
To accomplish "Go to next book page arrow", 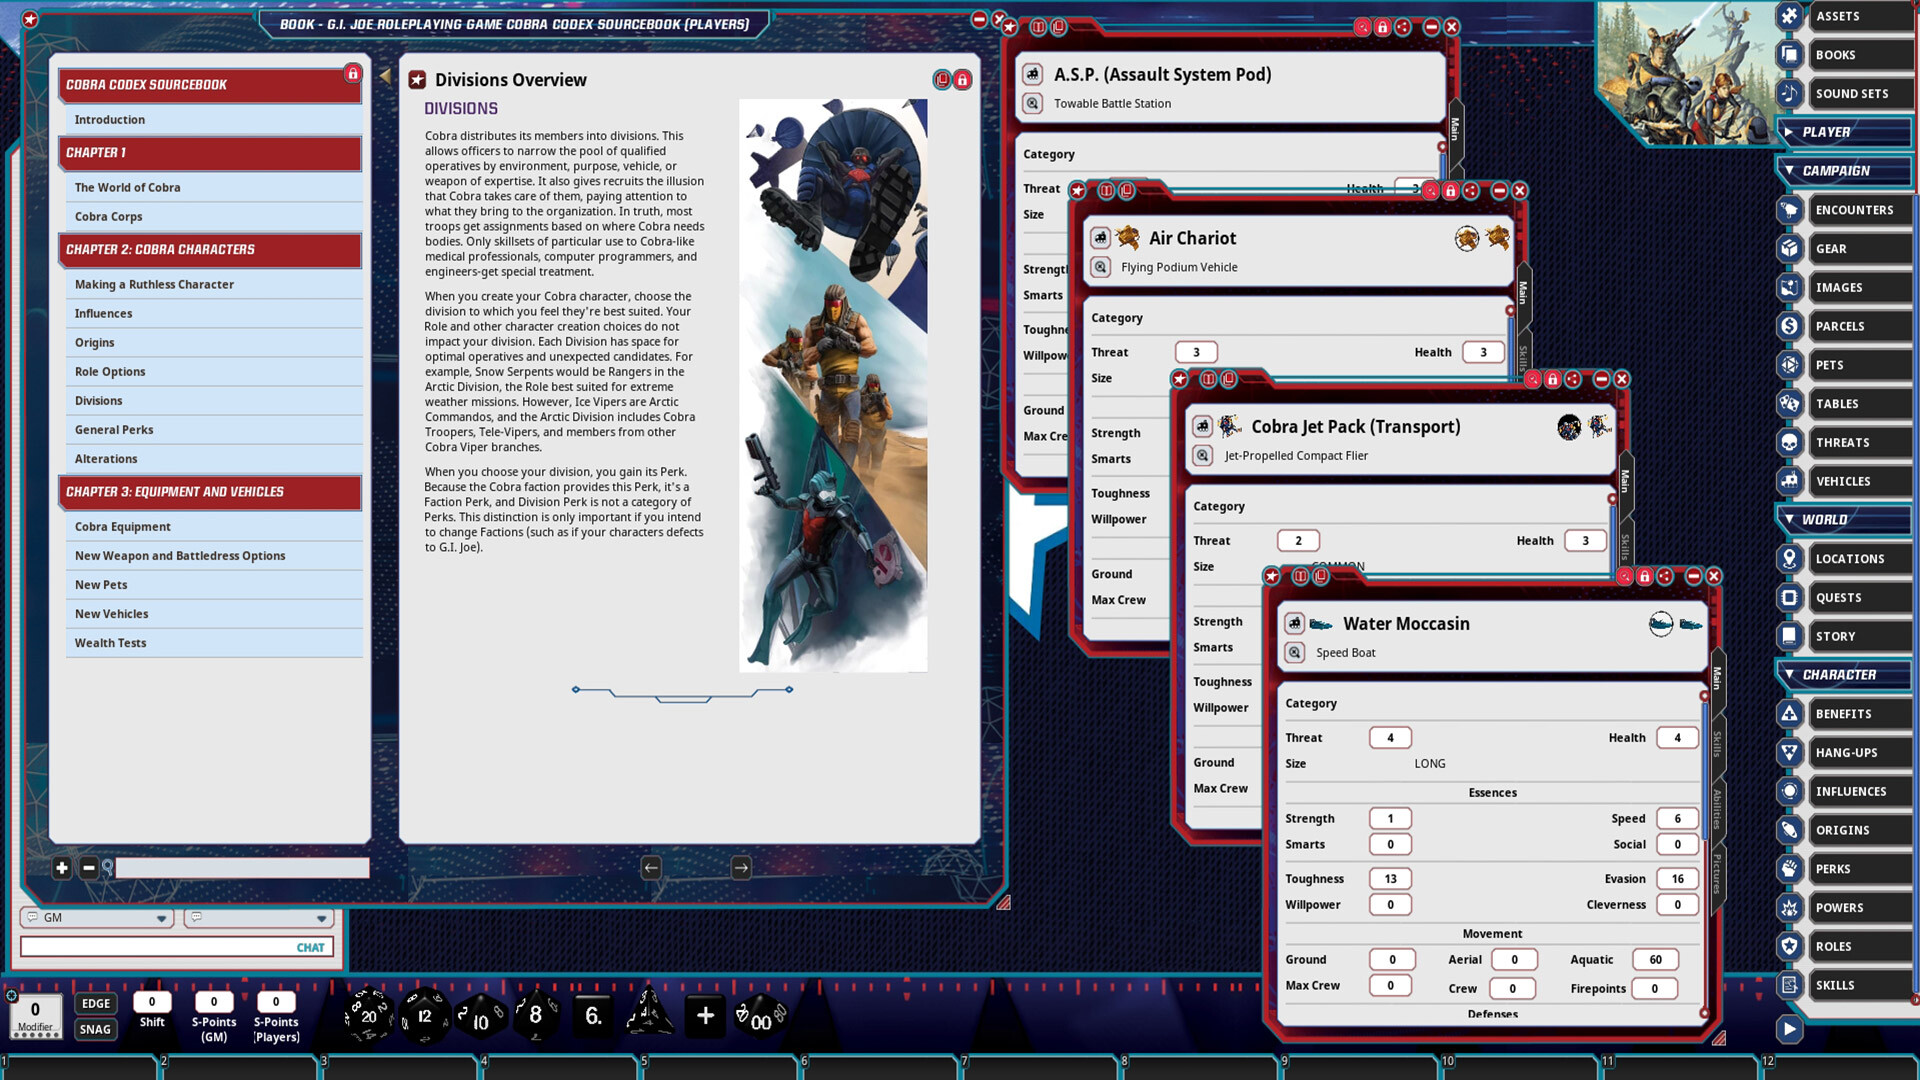I will 741,868.
